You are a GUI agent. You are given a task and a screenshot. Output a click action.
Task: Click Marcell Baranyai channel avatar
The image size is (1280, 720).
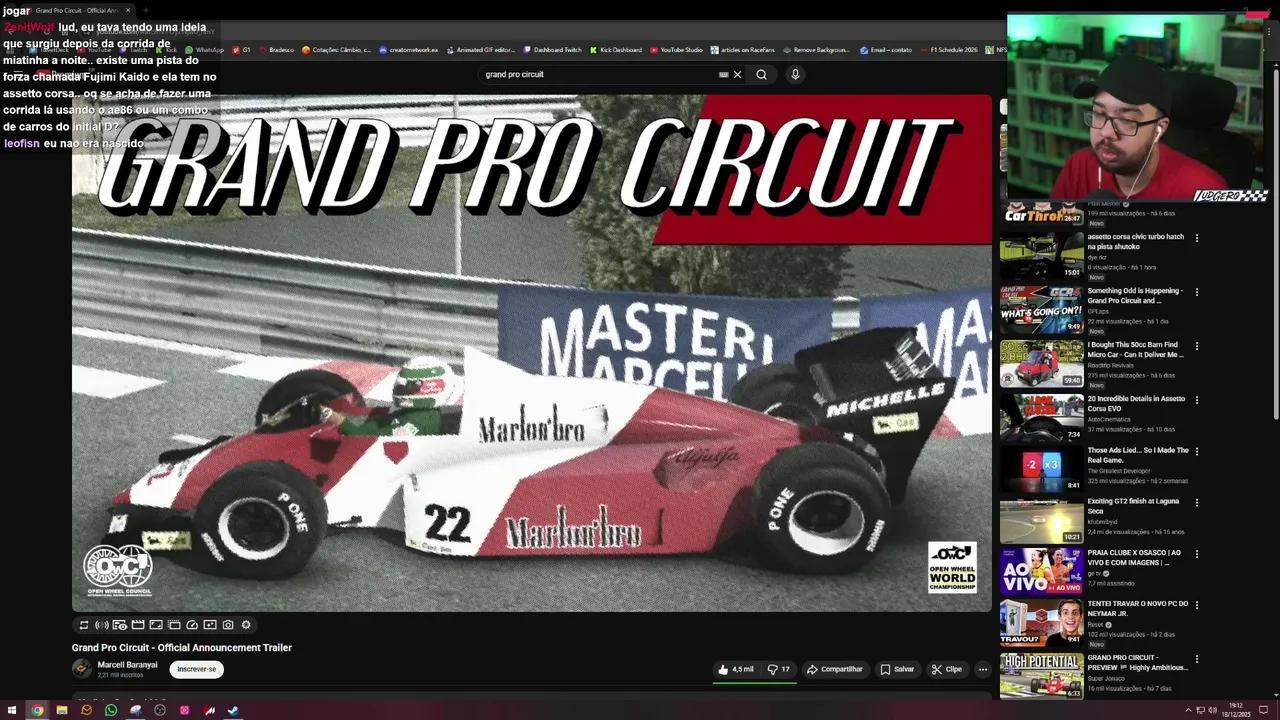point(82,669)
